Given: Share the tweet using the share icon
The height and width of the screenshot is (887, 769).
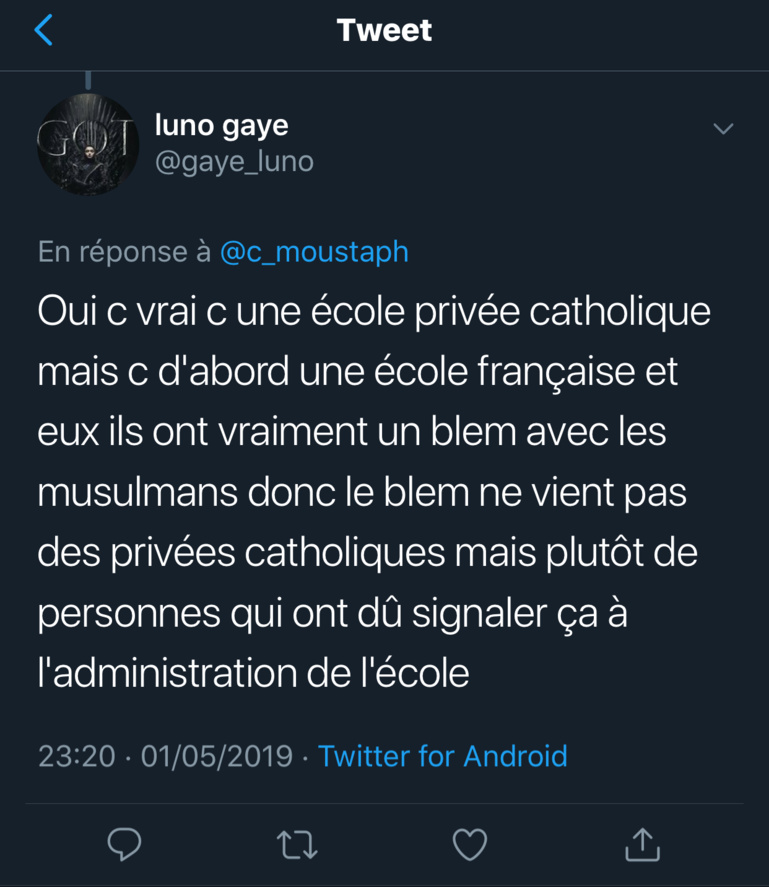Looking at the screenshot, I should (642, 845).
